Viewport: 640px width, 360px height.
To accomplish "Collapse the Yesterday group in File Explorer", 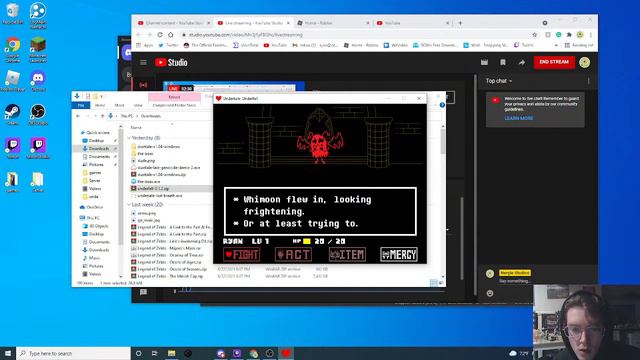I will click(129, 138).
